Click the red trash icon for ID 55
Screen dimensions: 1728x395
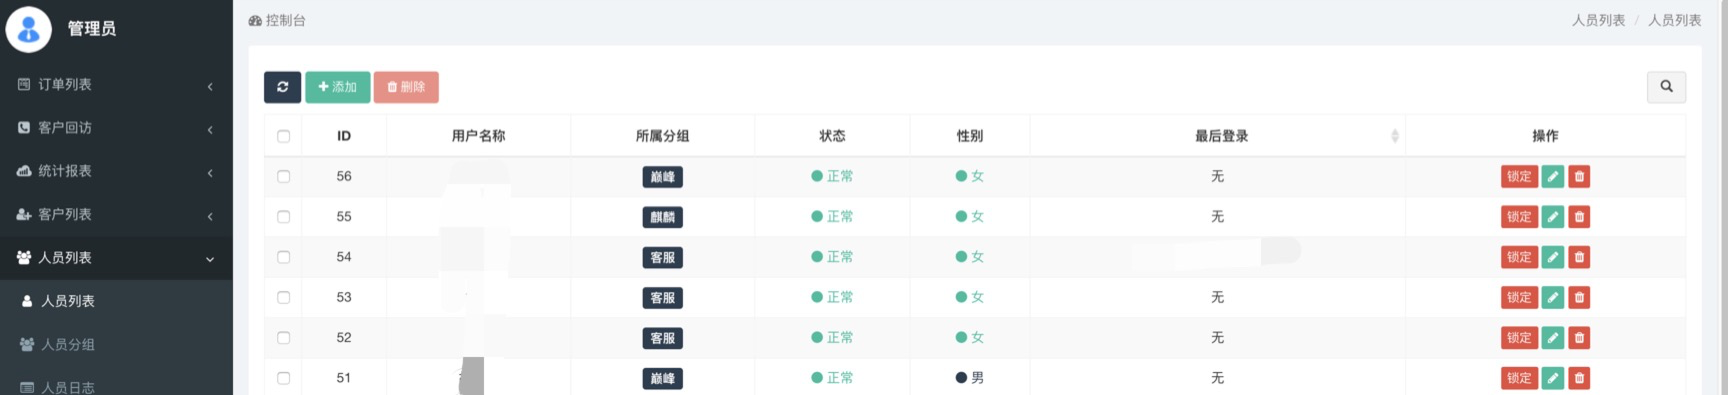[1579, 217]
